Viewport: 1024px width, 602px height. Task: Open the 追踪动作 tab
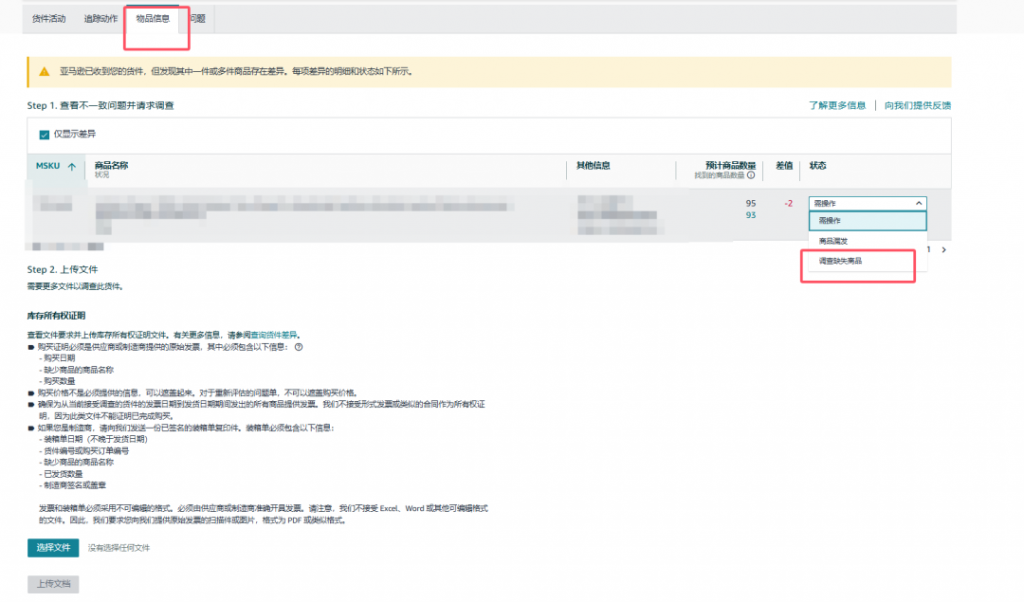point(101,18)
